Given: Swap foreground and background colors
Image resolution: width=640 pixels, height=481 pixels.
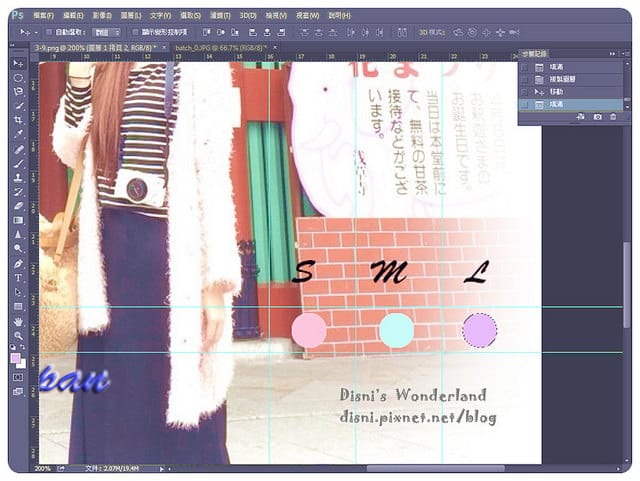Looking at the screenshot, I should 23,347.
